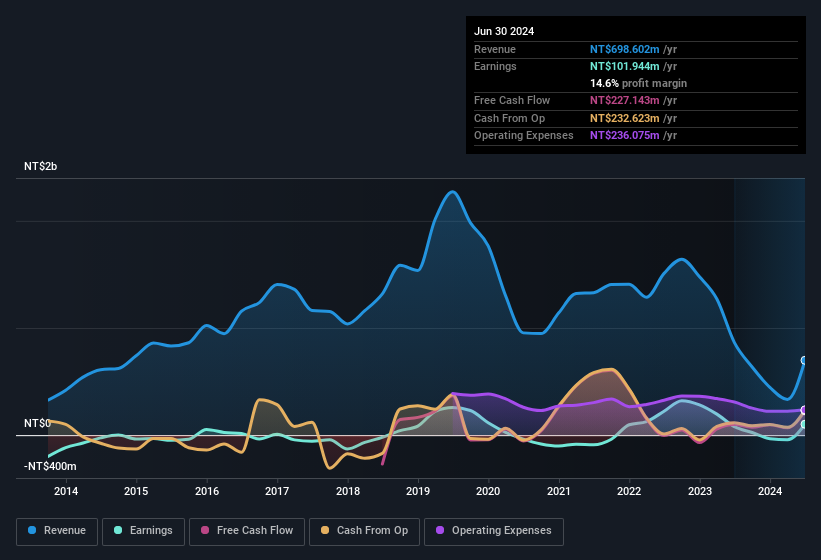Click the 2021 x-axis label
The height and width of the screenshot is (560, 821).
pyautogui.click(x=559, y=491)
